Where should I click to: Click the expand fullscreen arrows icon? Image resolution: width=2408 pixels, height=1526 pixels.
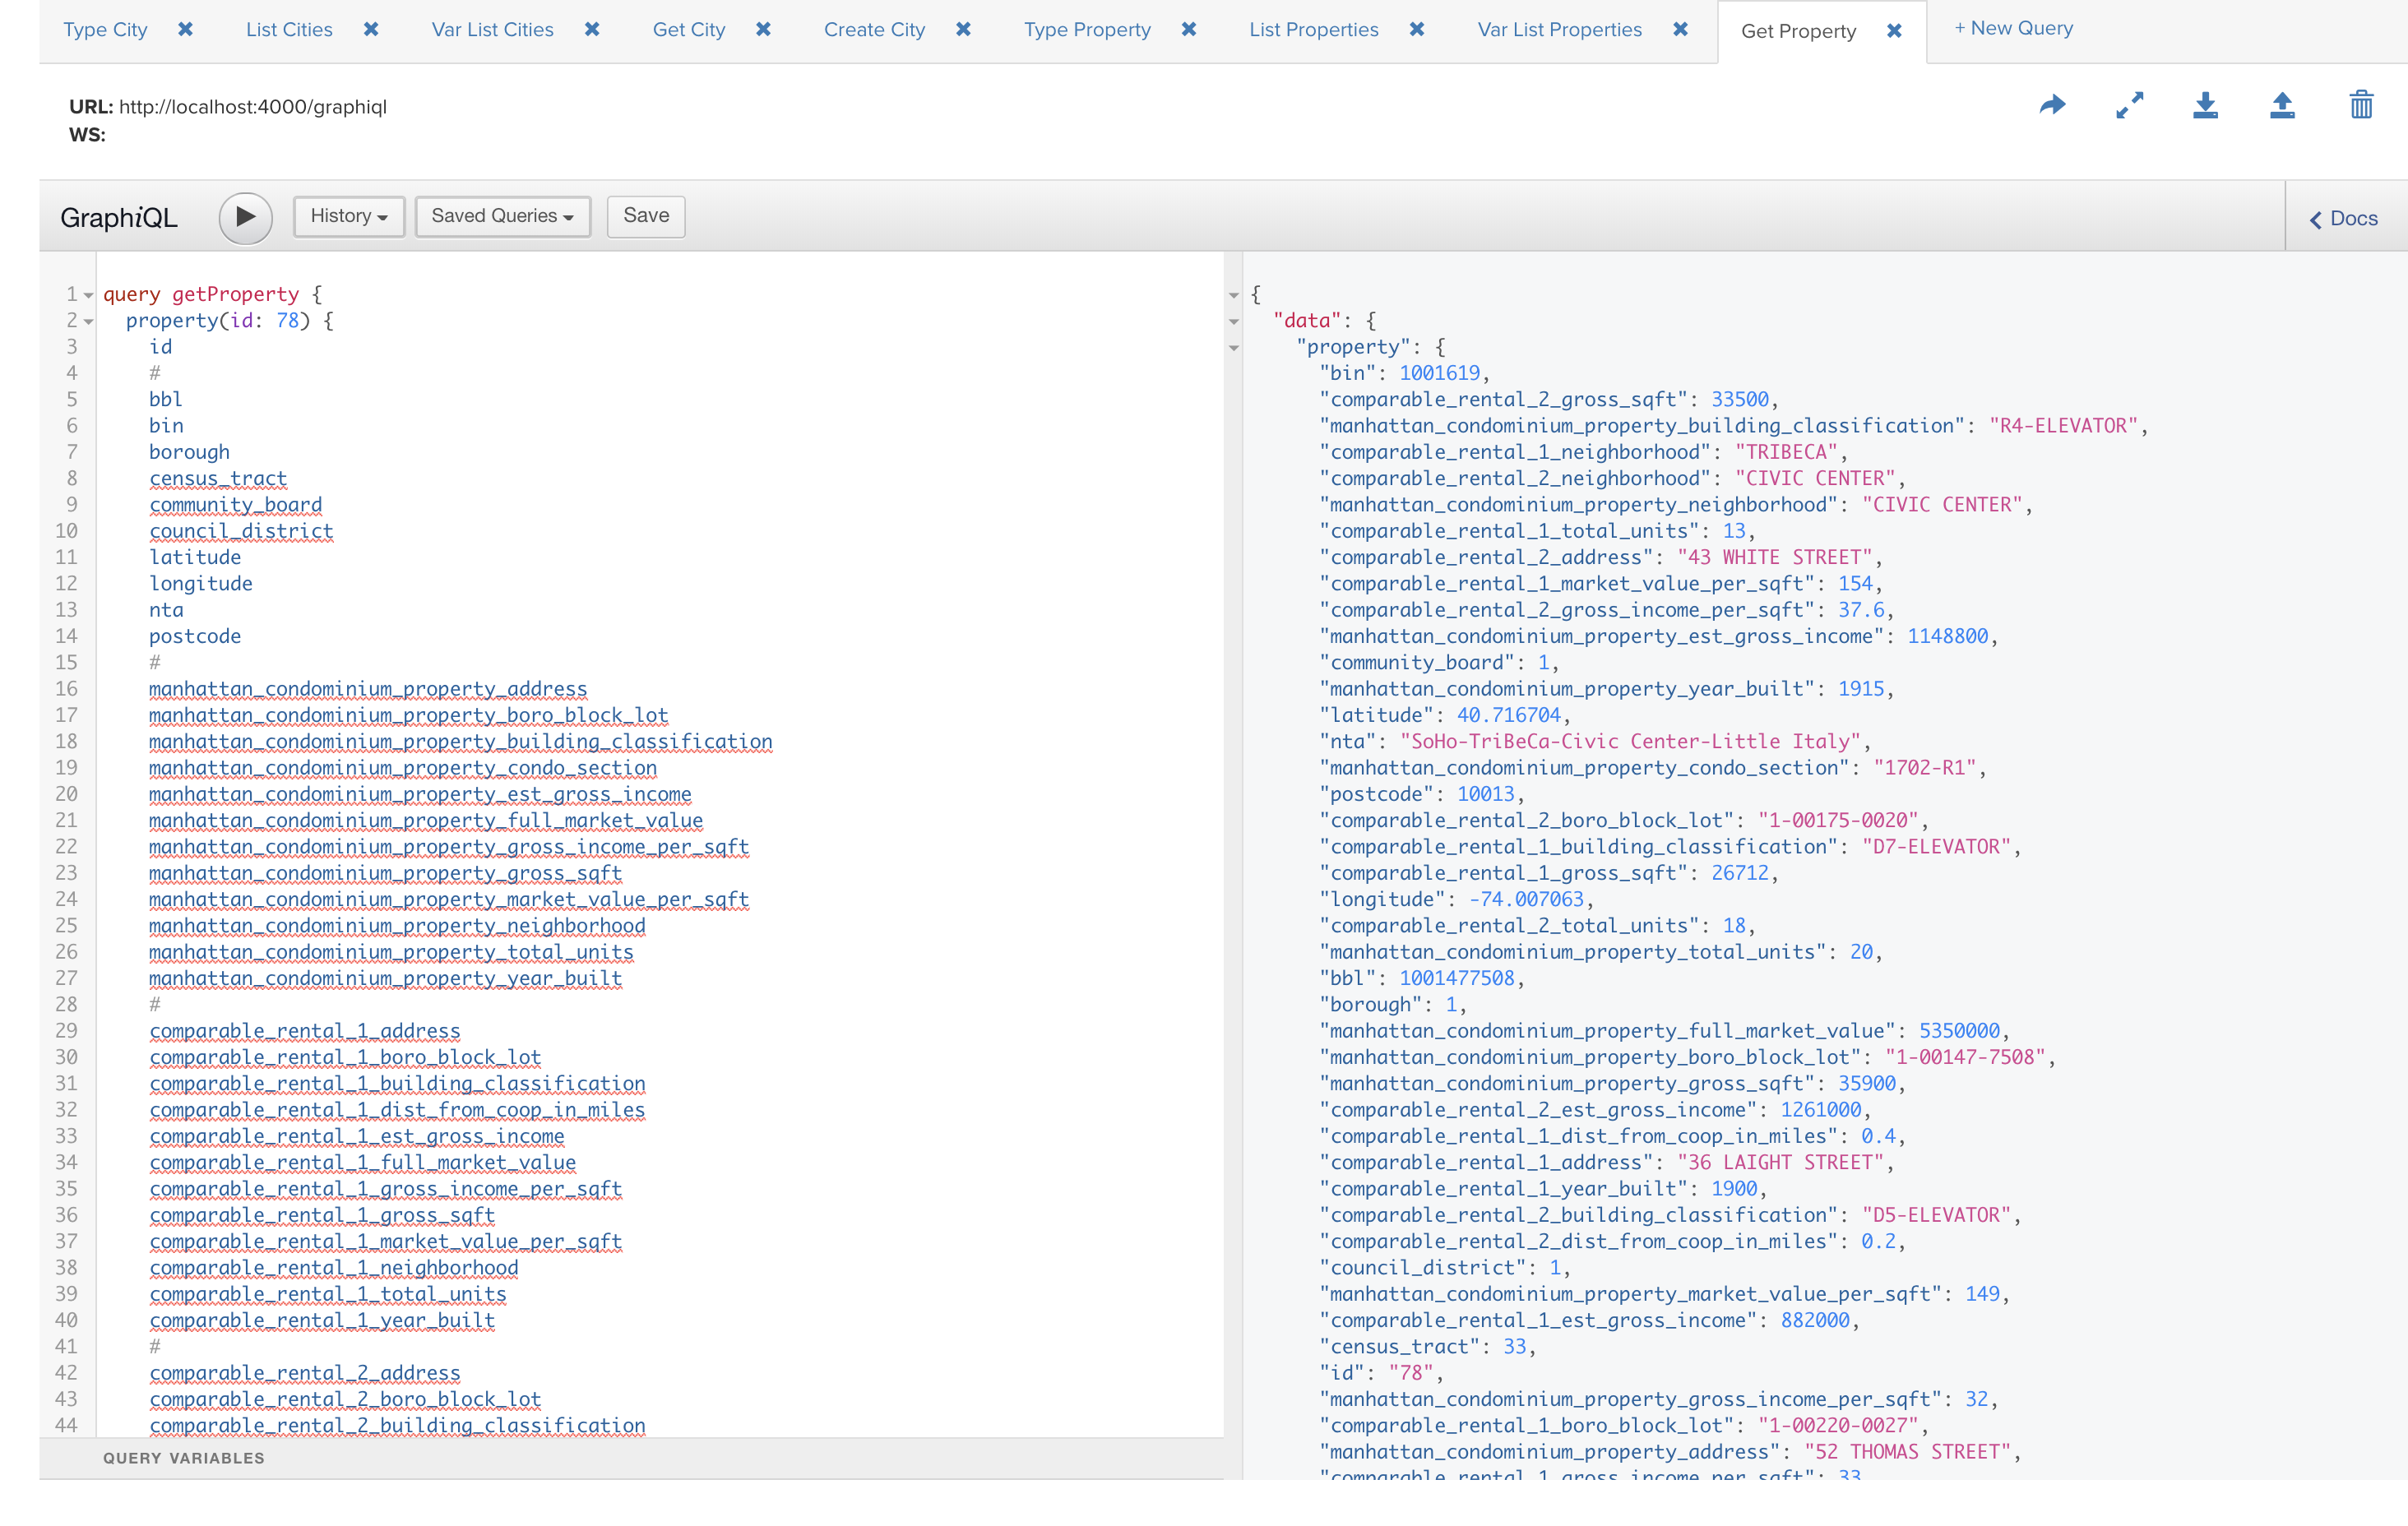click(x=2129, y=105)
